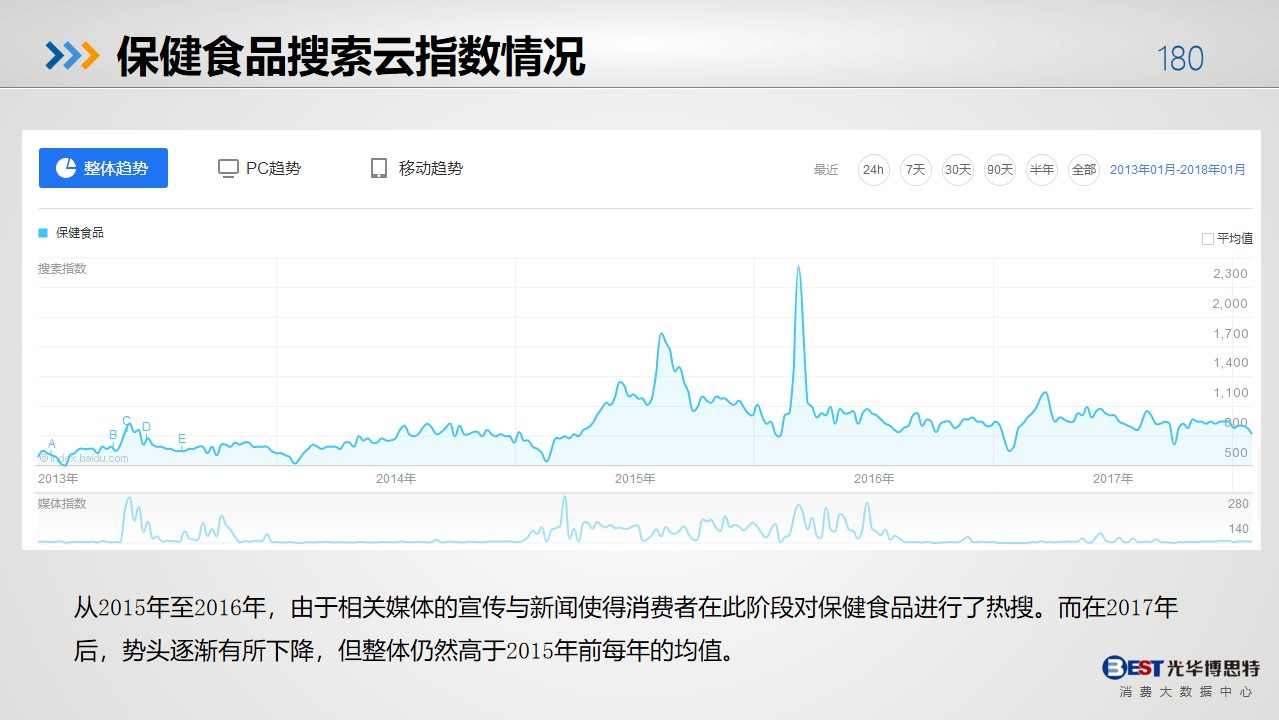Image resolution: width=1279 pixels, height=720 pixels.
Task: Click the 2016年 axis label
Action: click(x=874, y=479)
